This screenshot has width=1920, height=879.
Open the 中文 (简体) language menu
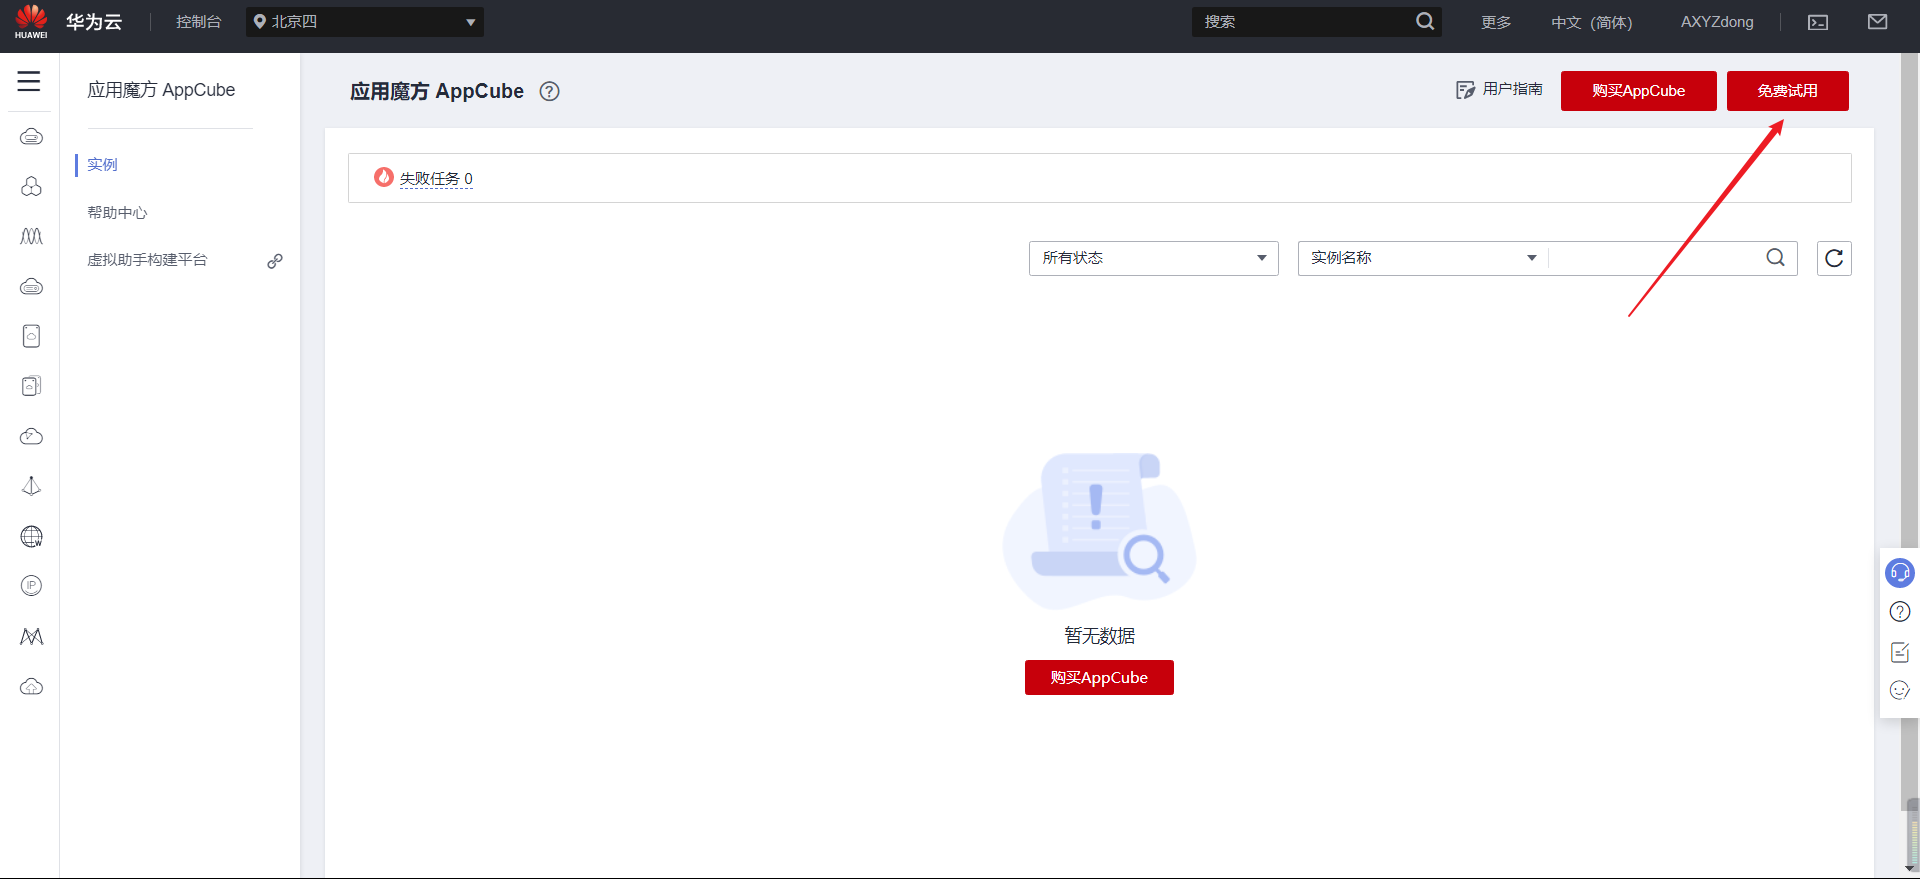click(1592, 22)
